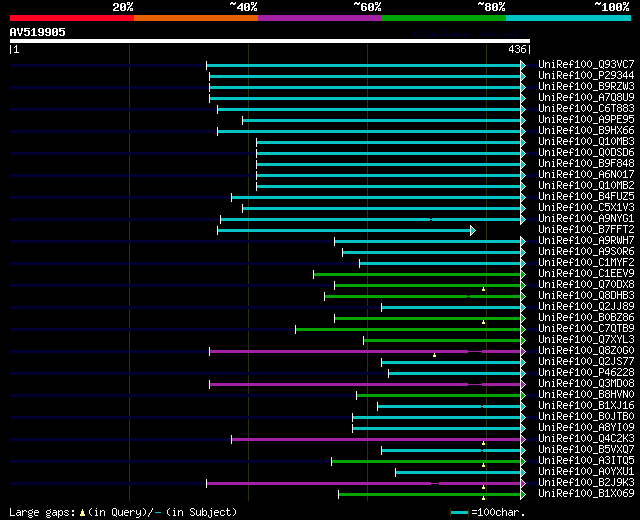
Task: Click the B7FFT2 alignment end arrowhead
Action: tap(473, 231)
